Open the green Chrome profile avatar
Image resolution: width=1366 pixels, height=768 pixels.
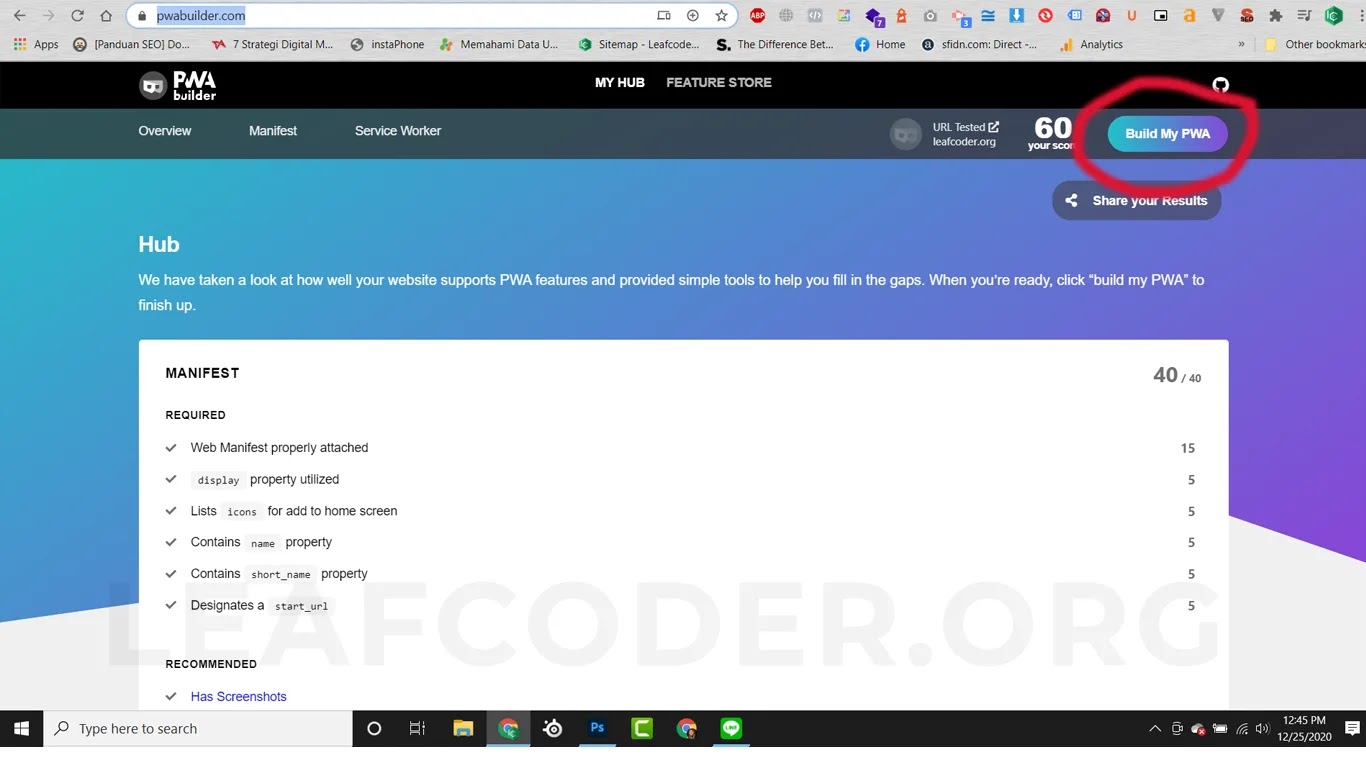1333,16
